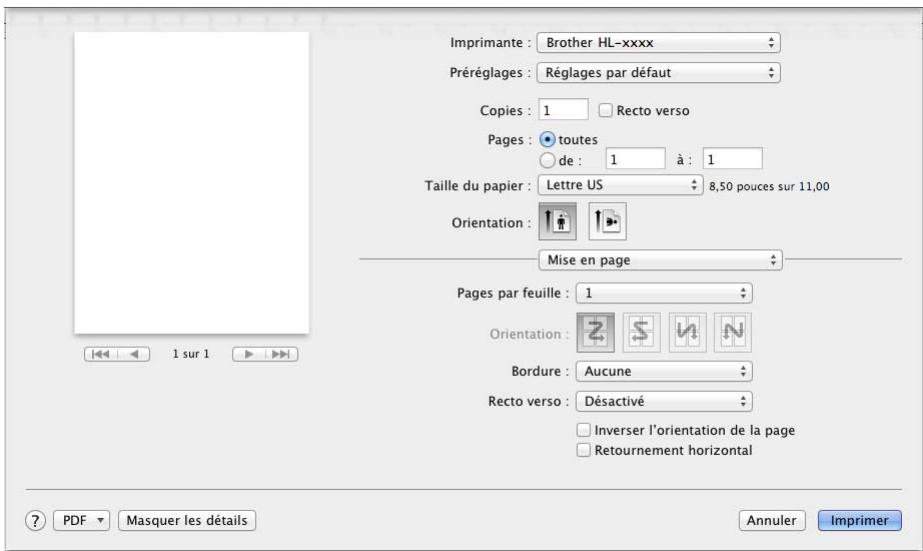Open Préréglages dropdown Réglages par défaut
The height and width of the screenshot is (551, 923).
click(659, 72)
